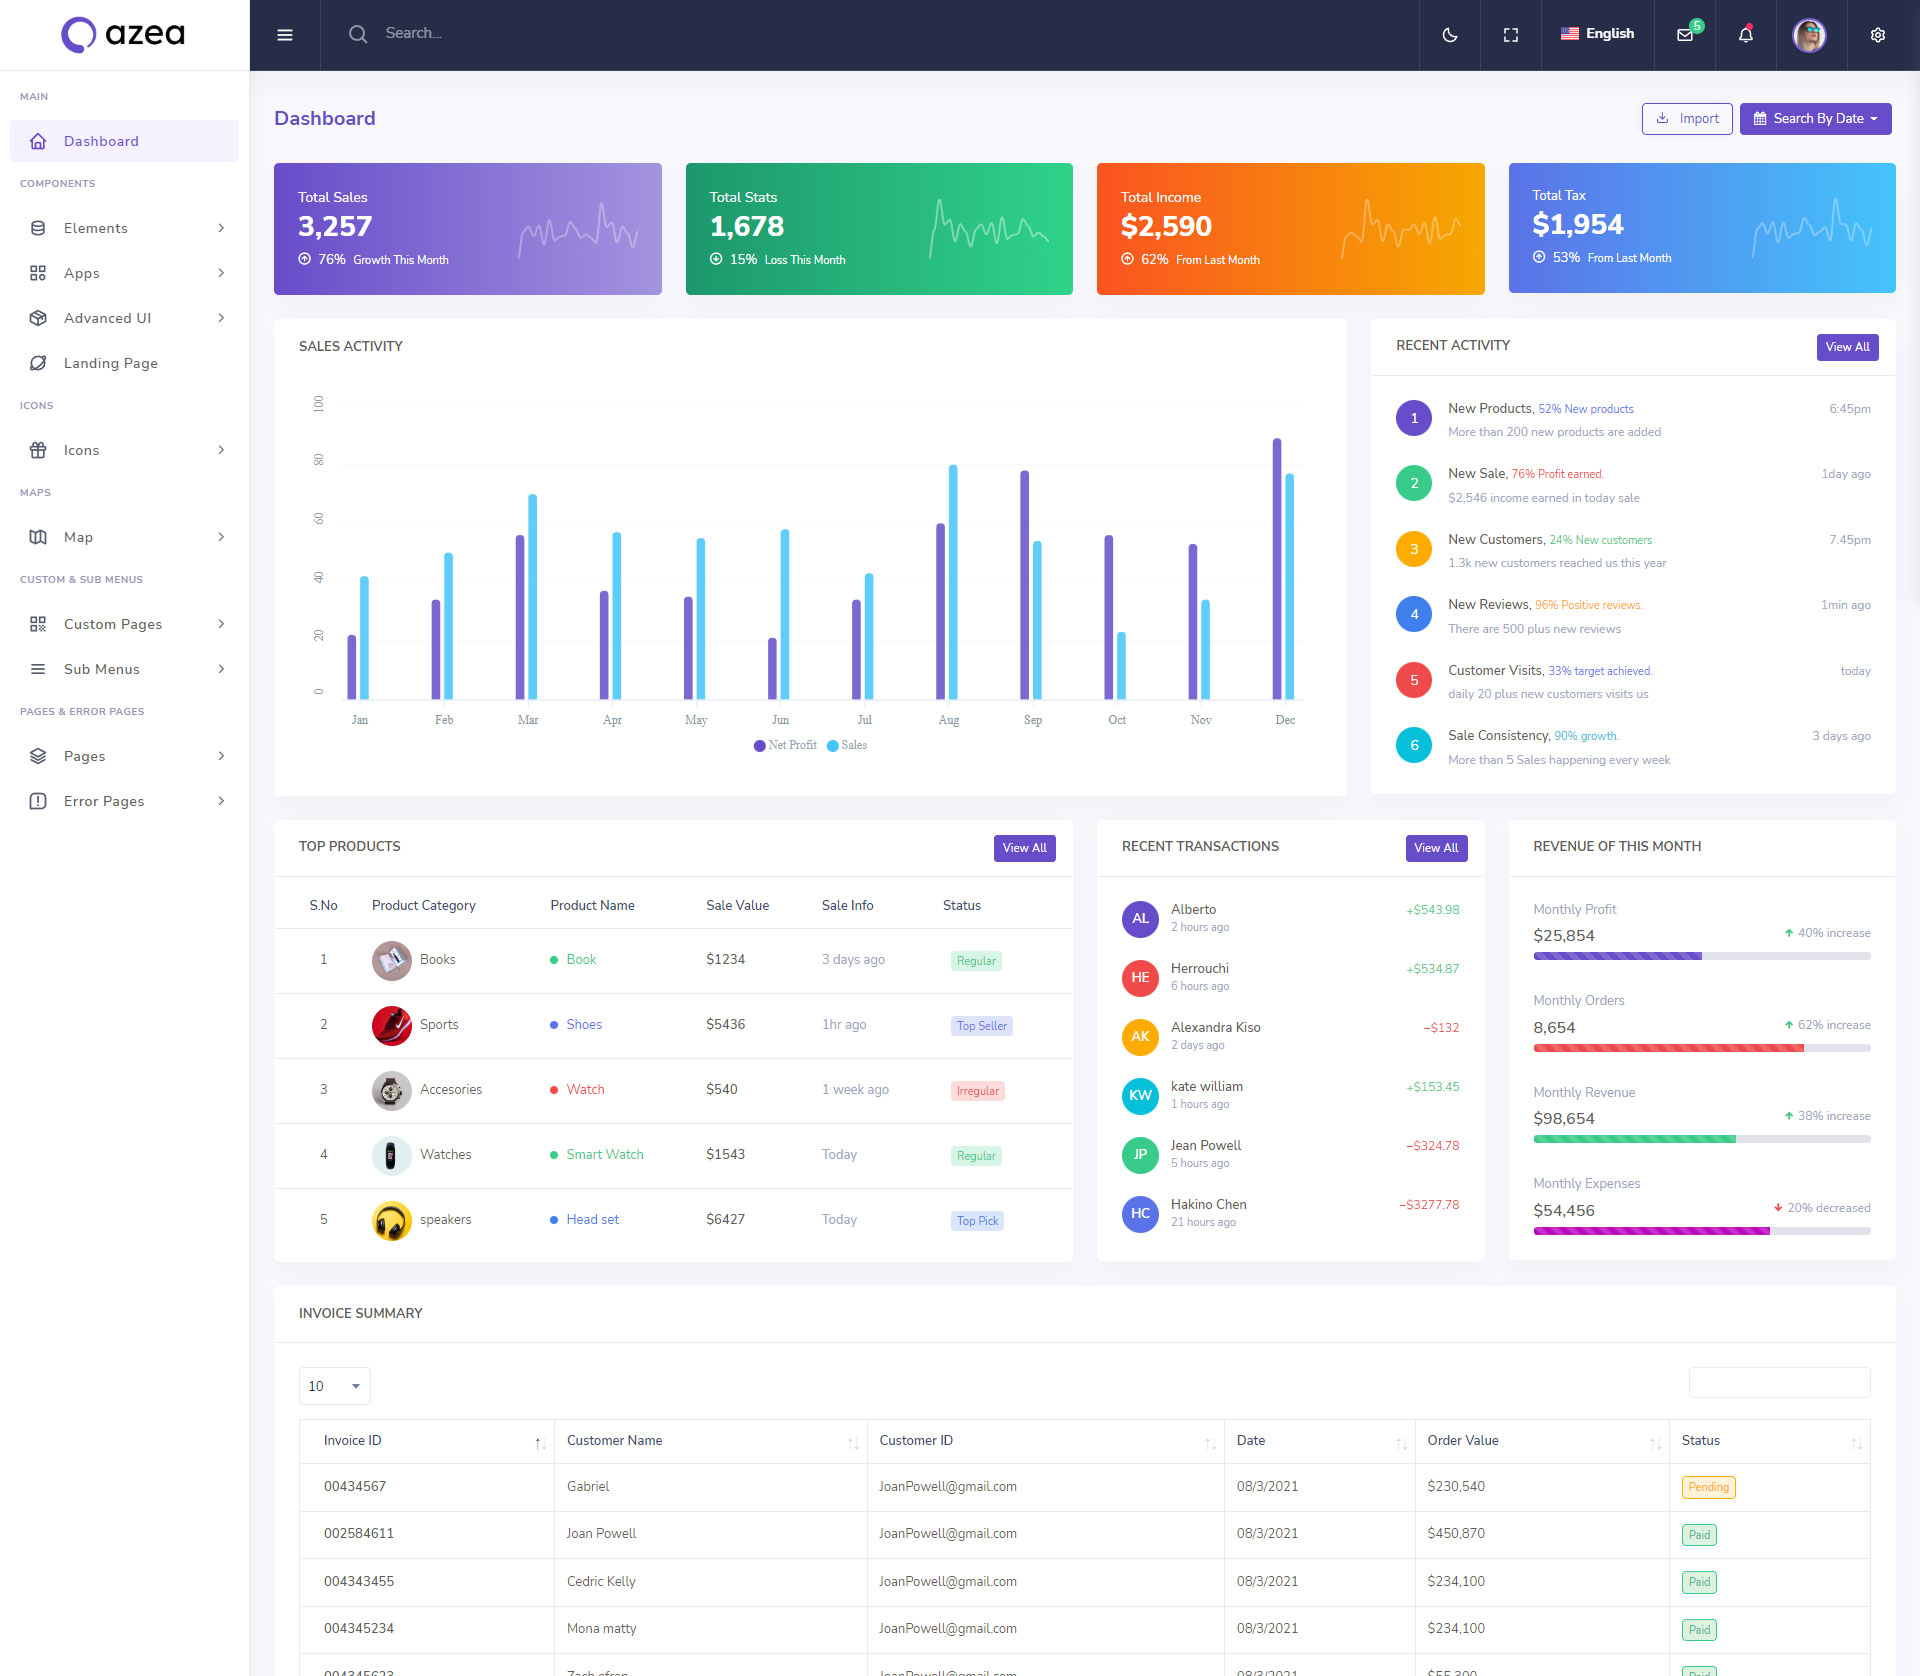The width and height of the screenshot is (1920, 1676).
Task: Open the Search By Date dropdown
Action: pyautogui.click(x=1815, y=119)
